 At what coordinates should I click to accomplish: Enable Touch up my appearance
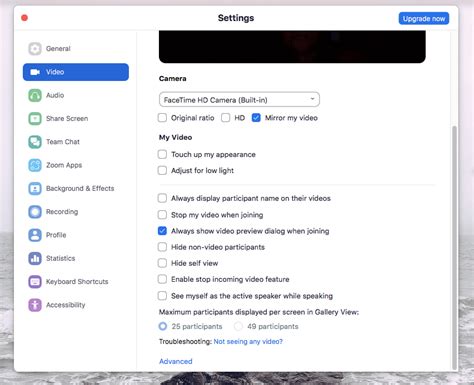point(162,154)
